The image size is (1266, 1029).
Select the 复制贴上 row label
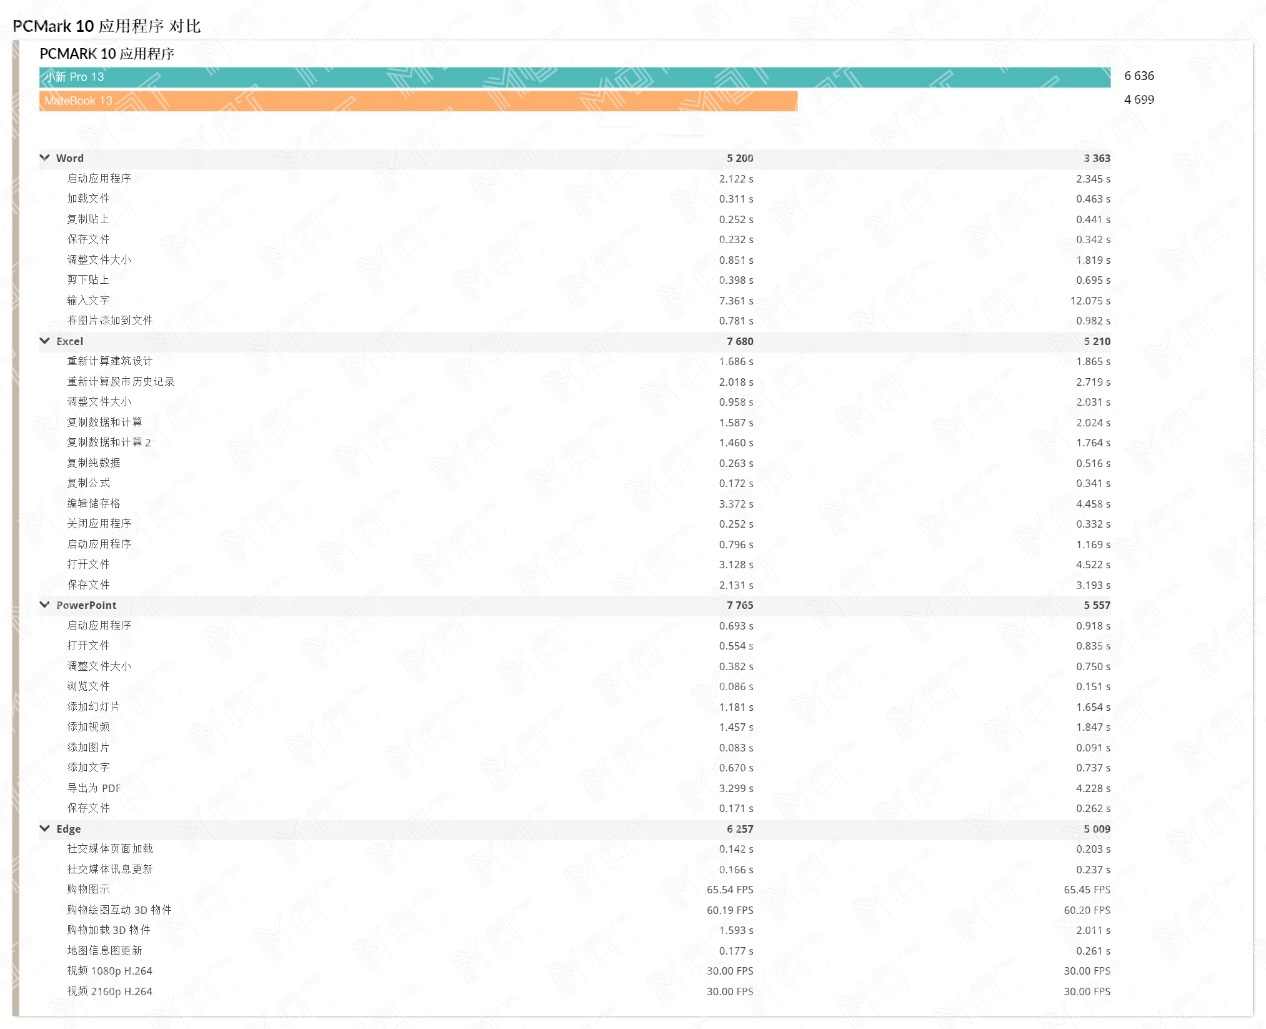88,219
